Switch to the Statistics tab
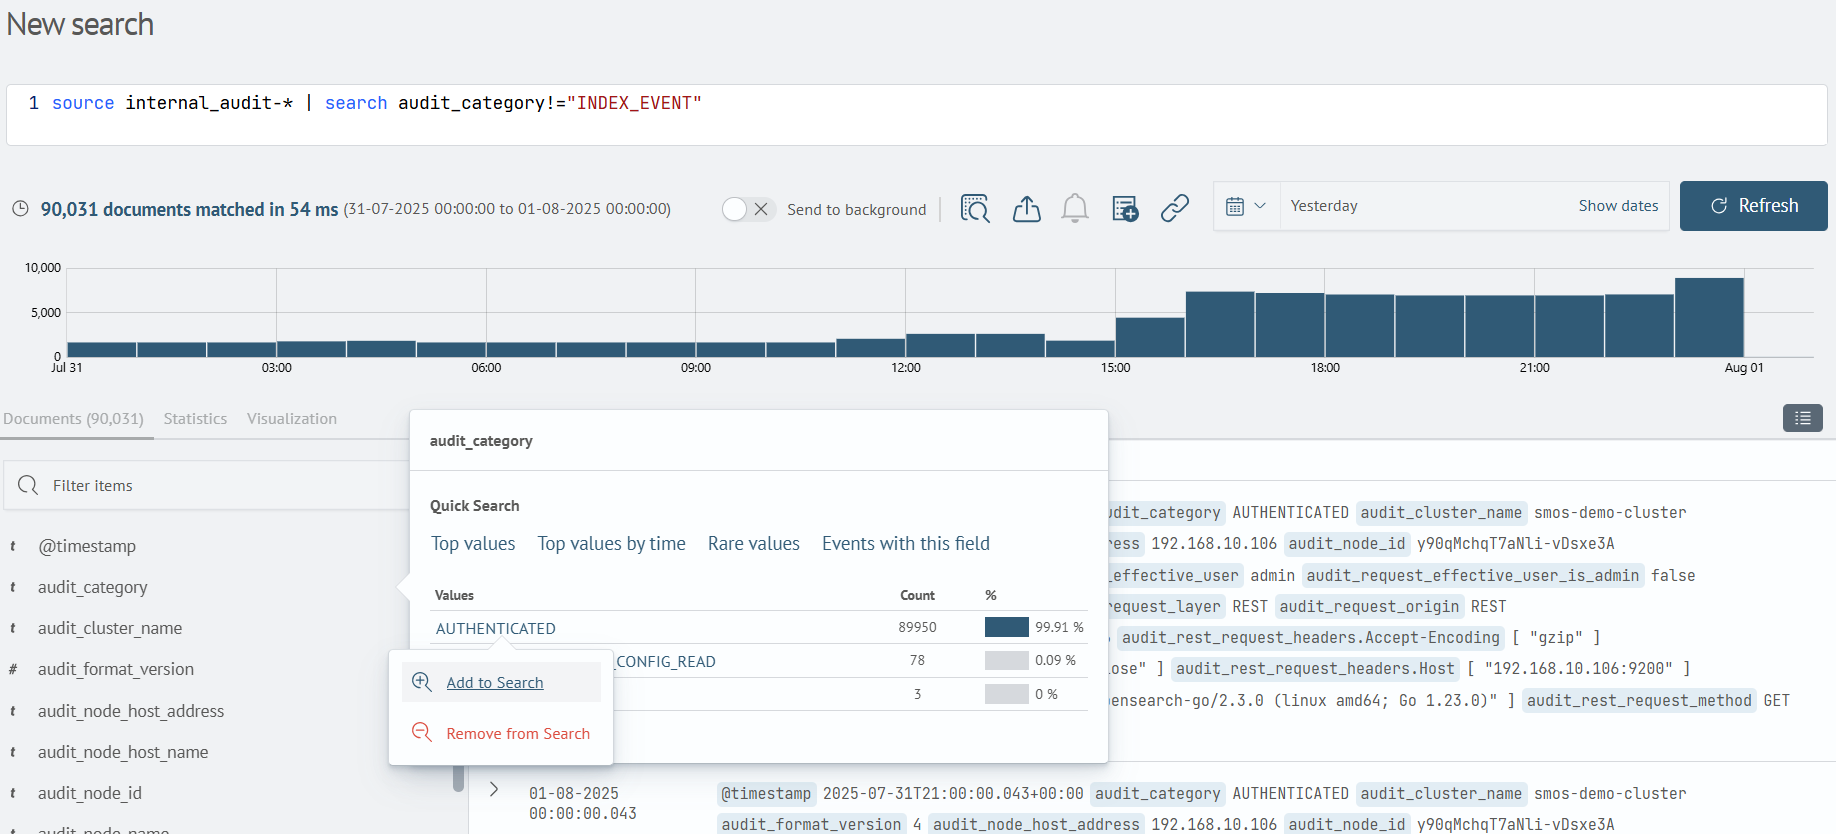This screenshot has width=1836, height=834. 195,419
